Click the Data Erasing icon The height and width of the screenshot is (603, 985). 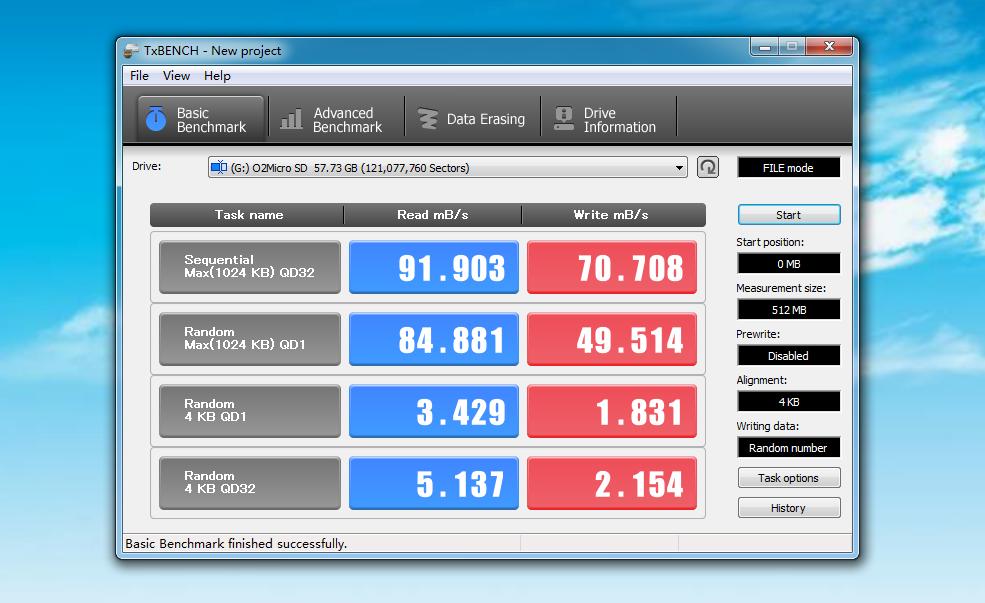[428, 119]
